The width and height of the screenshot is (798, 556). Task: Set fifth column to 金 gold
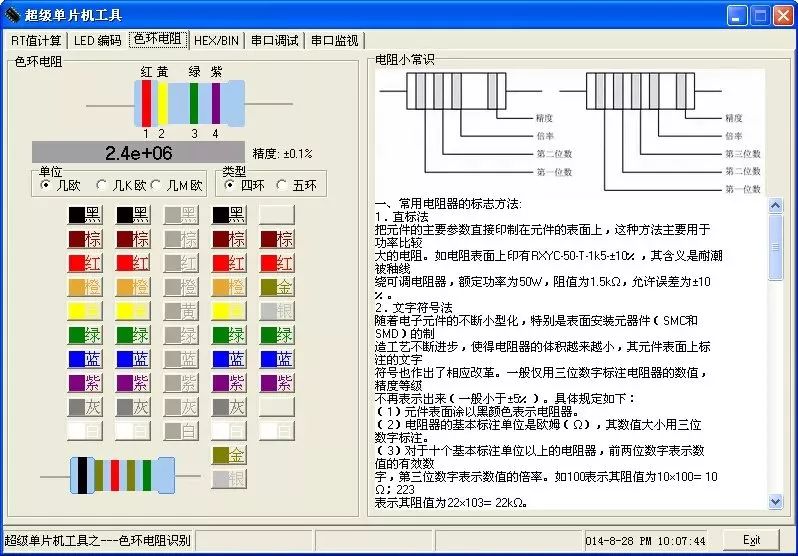[x=277, y=287]
